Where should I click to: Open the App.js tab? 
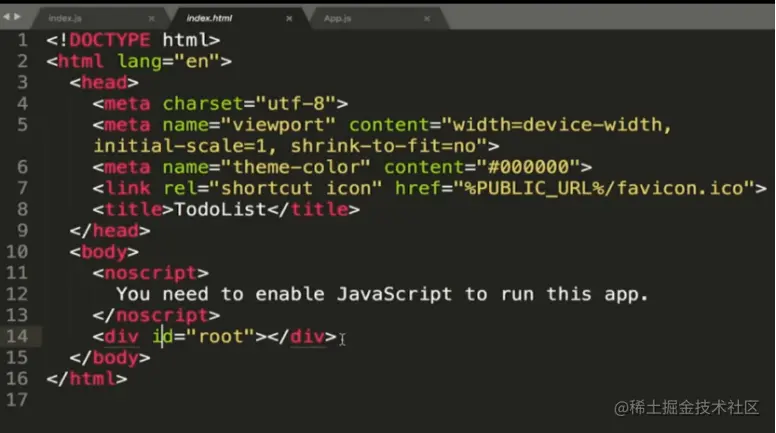click(x=338, y=18)
